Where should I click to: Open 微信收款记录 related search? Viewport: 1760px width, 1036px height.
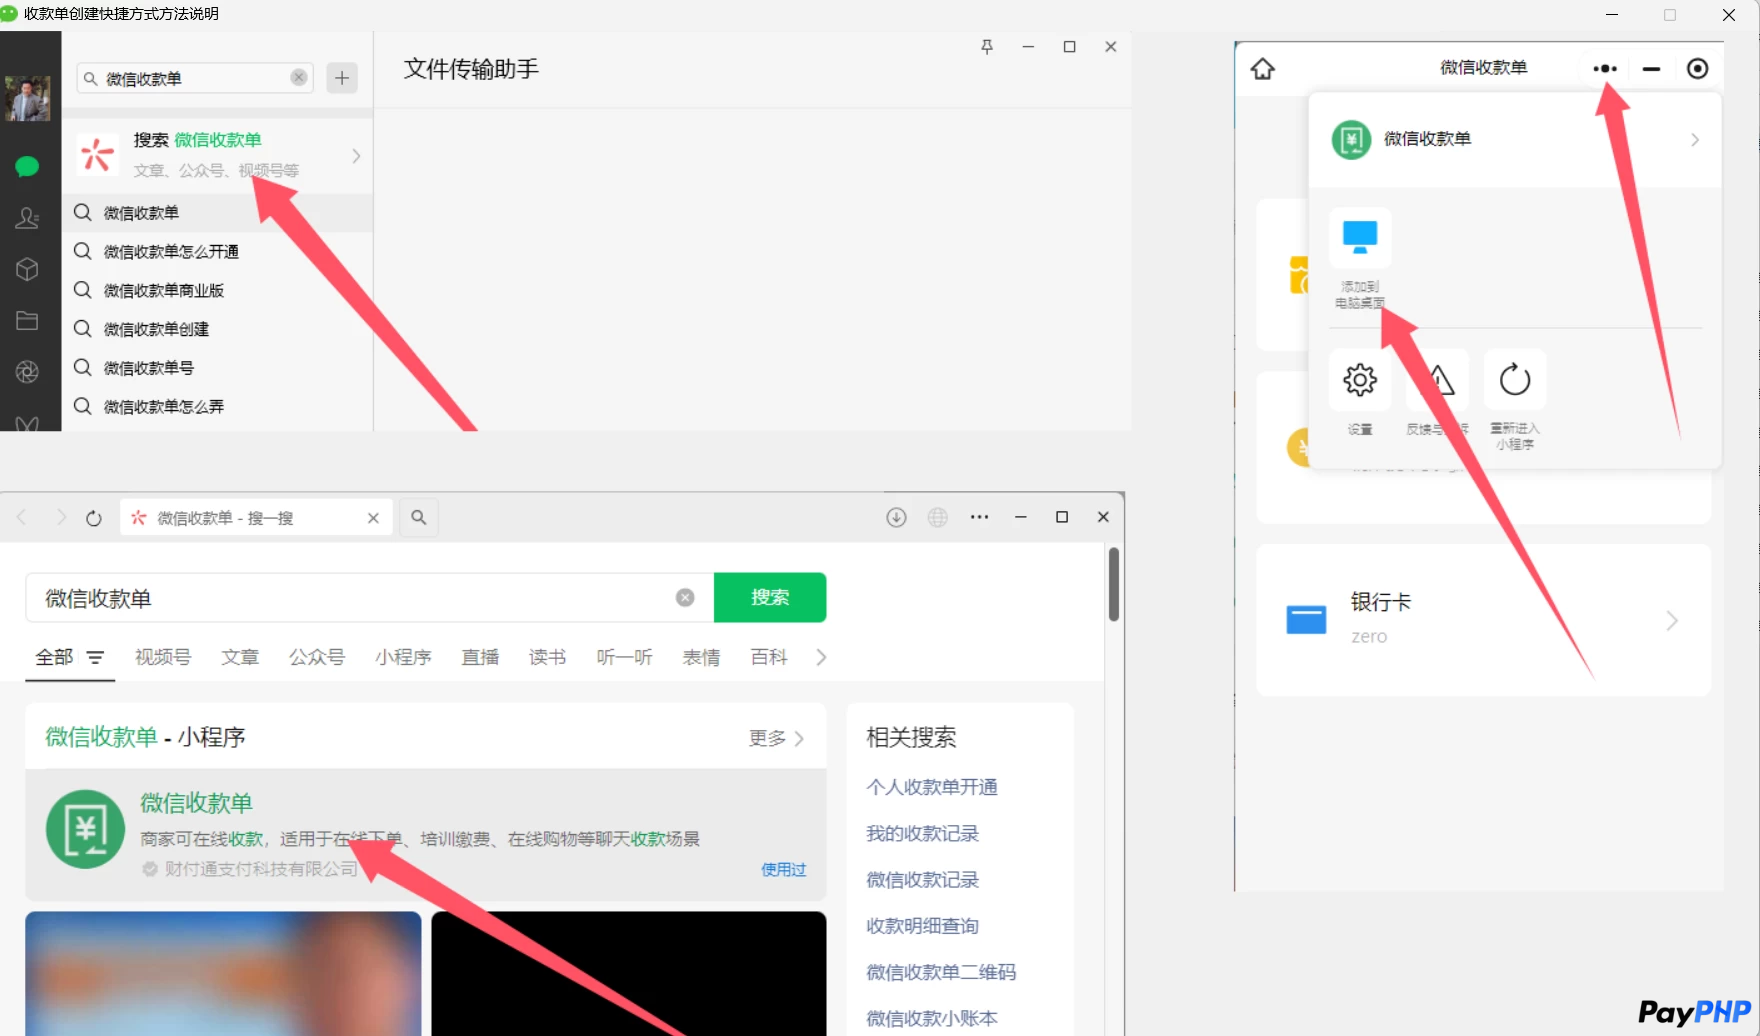pyautogui.click(x=922, y=880)
